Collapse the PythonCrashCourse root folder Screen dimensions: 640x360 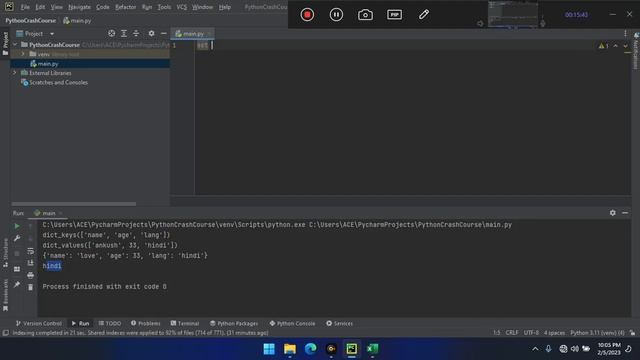16,44
